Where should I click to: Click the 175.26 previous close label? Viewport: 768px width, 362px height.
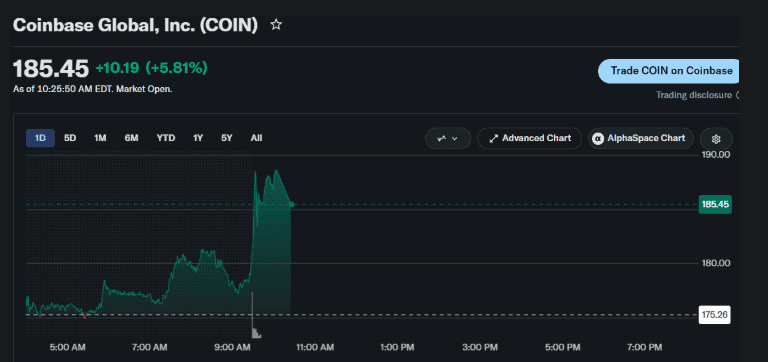pos(714,314)
